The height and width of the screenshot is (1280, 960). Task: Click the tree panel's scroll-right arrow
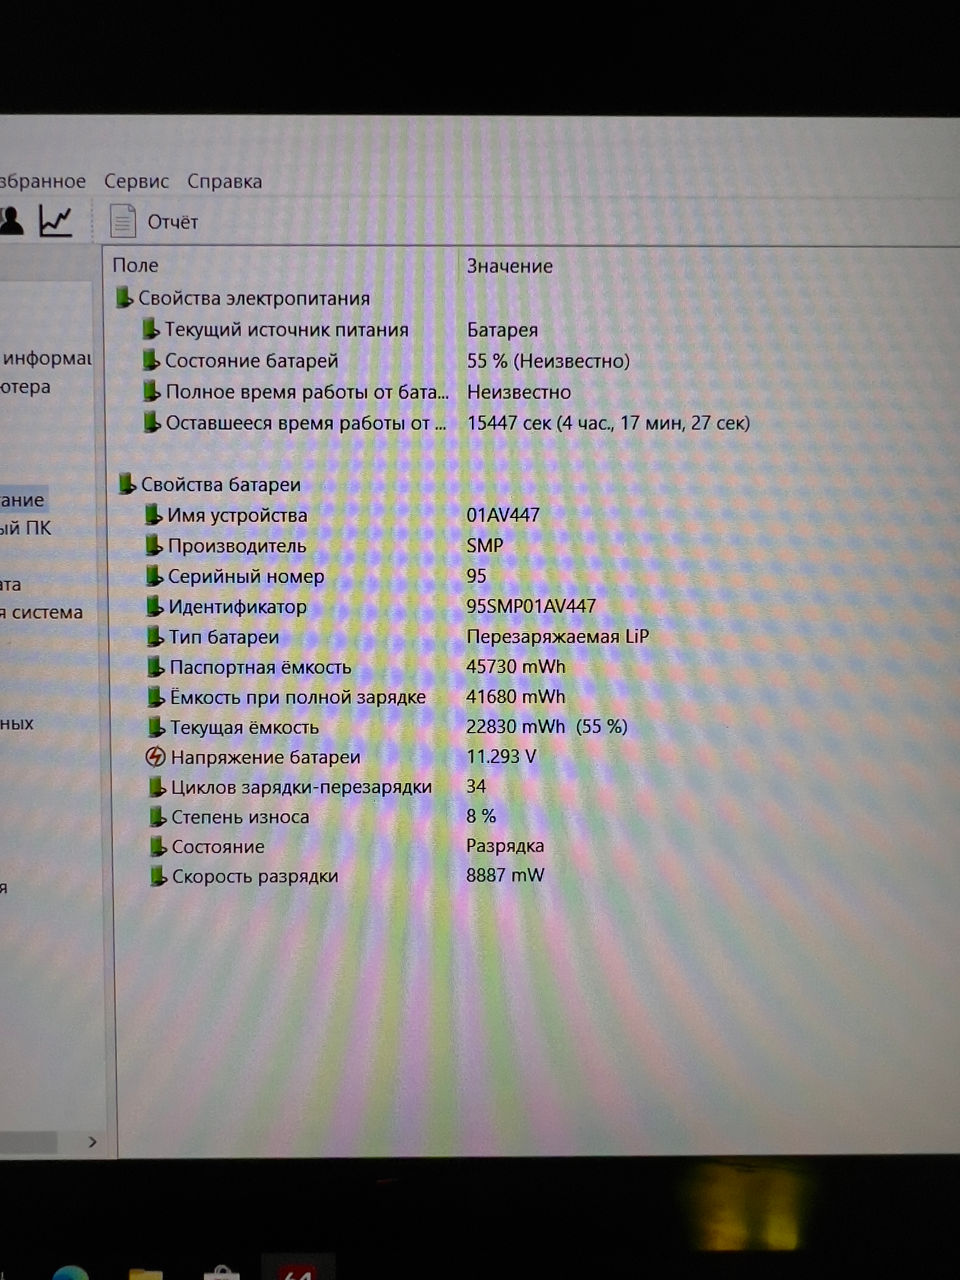pos(92,1141)
